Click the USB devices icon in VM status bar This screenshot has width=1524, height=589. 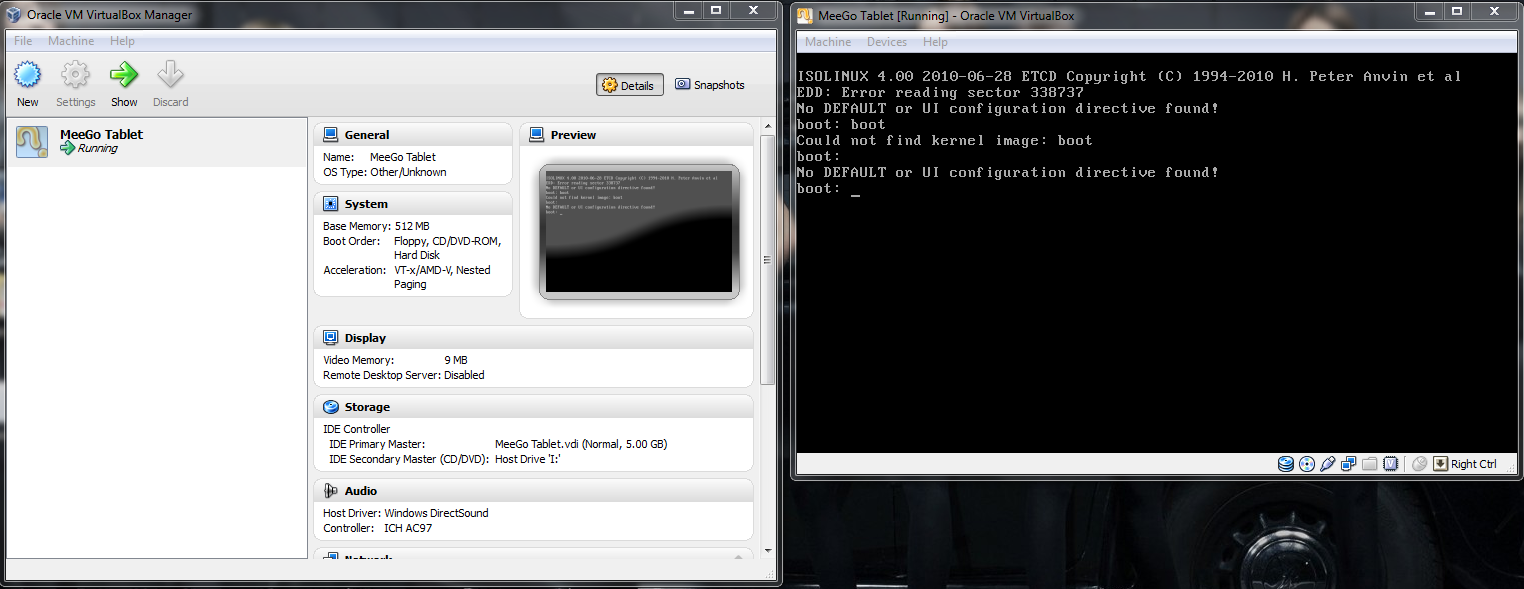coord(1328,464)
